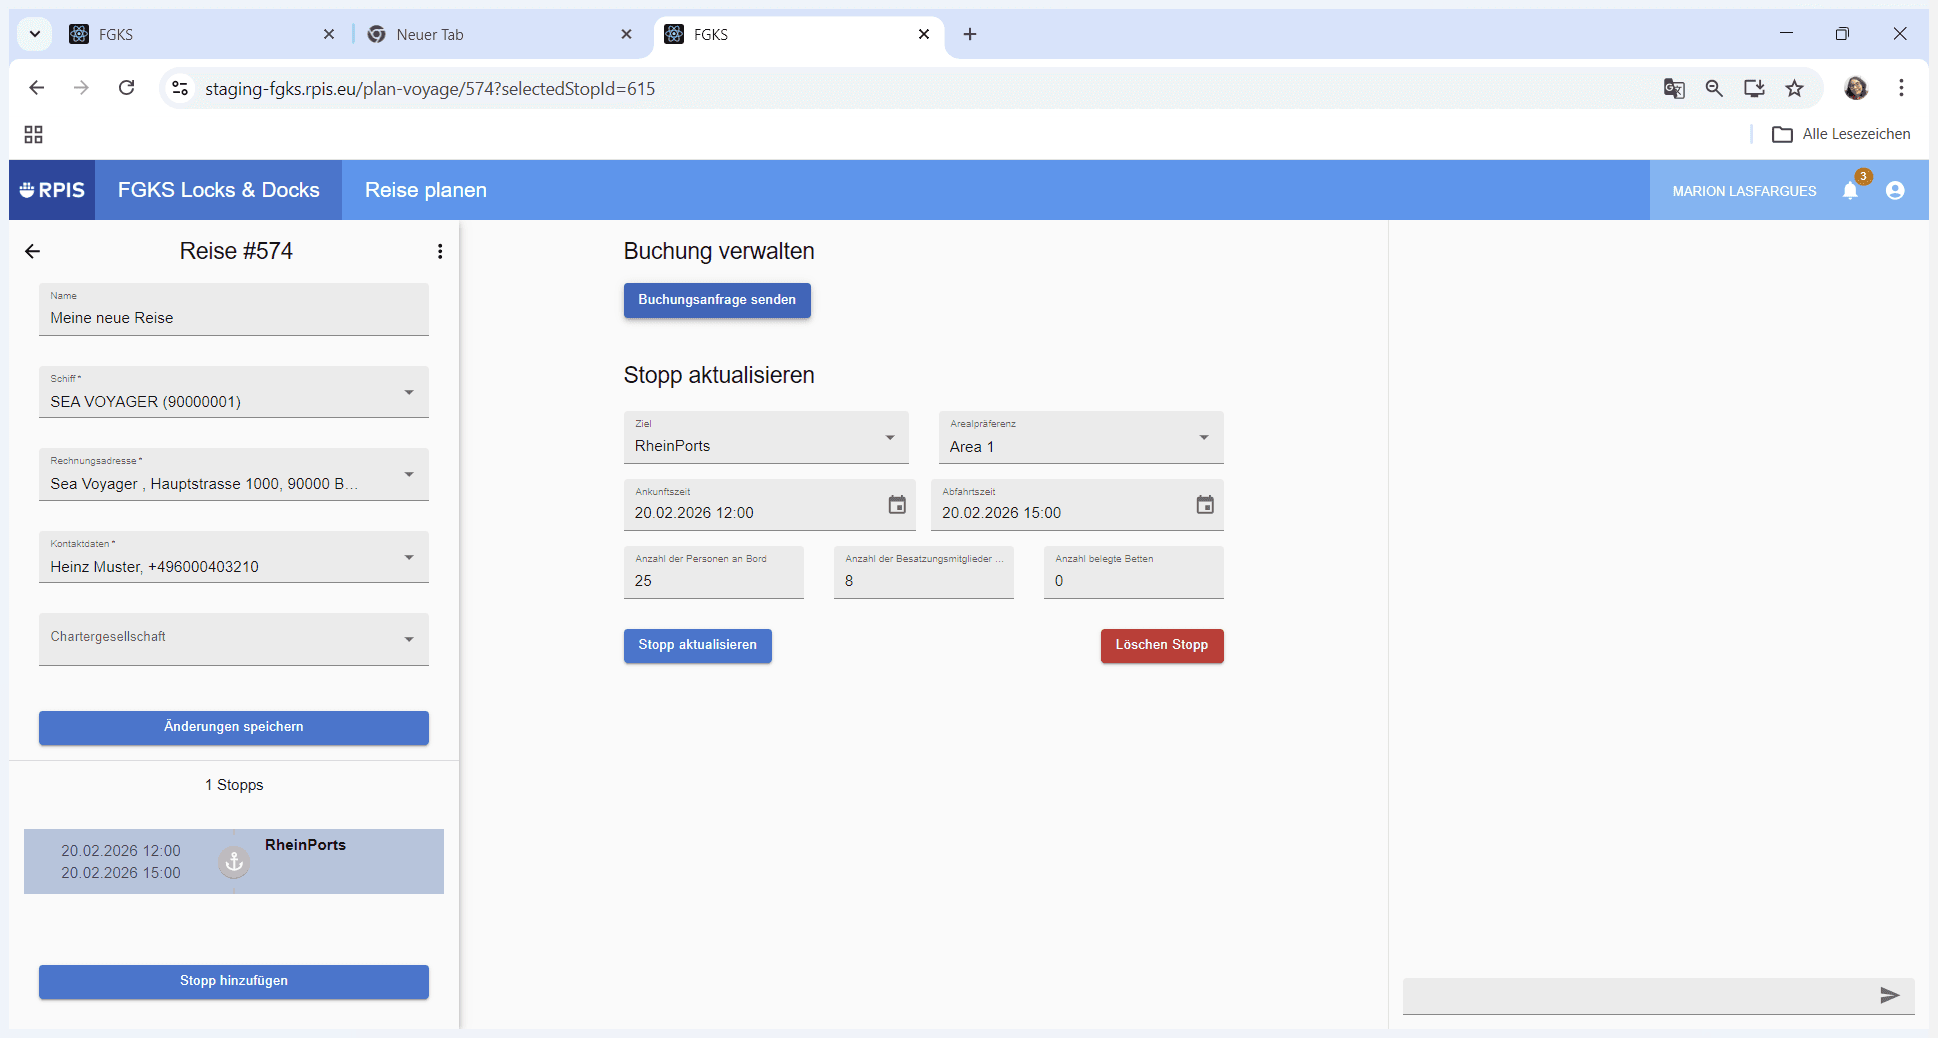Viewport: 1938px width, 1038px height.
Task: Go back in browser history
Action: tap(37, 88)
